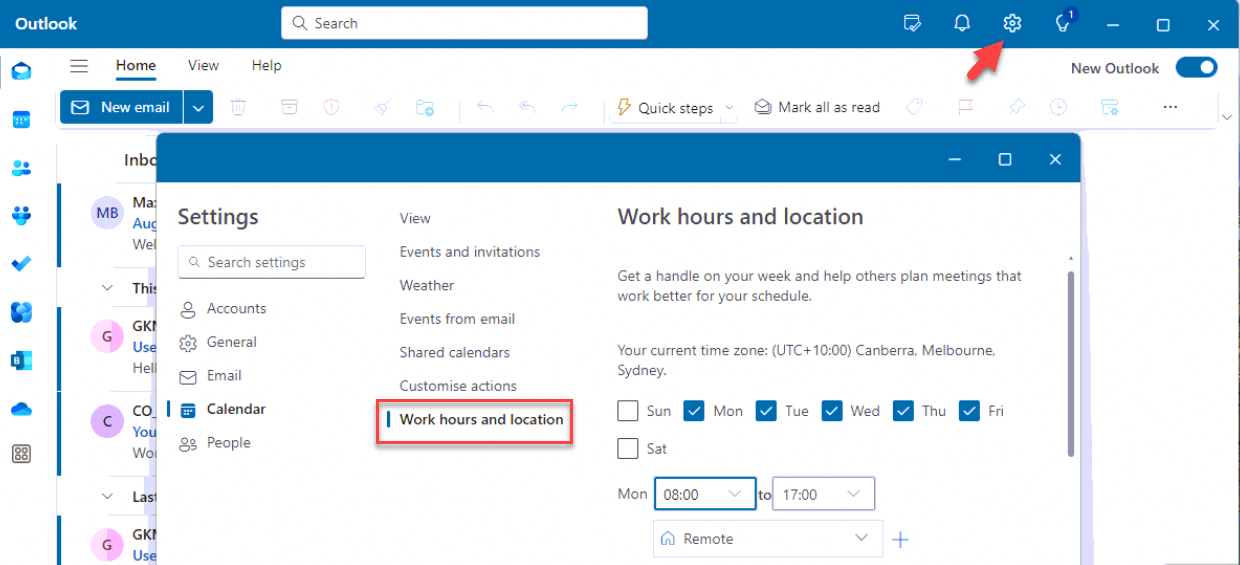The image size is (1240, 565).
Task: Expand the ribbon with the chevron
Action: tap(1228, 118)
